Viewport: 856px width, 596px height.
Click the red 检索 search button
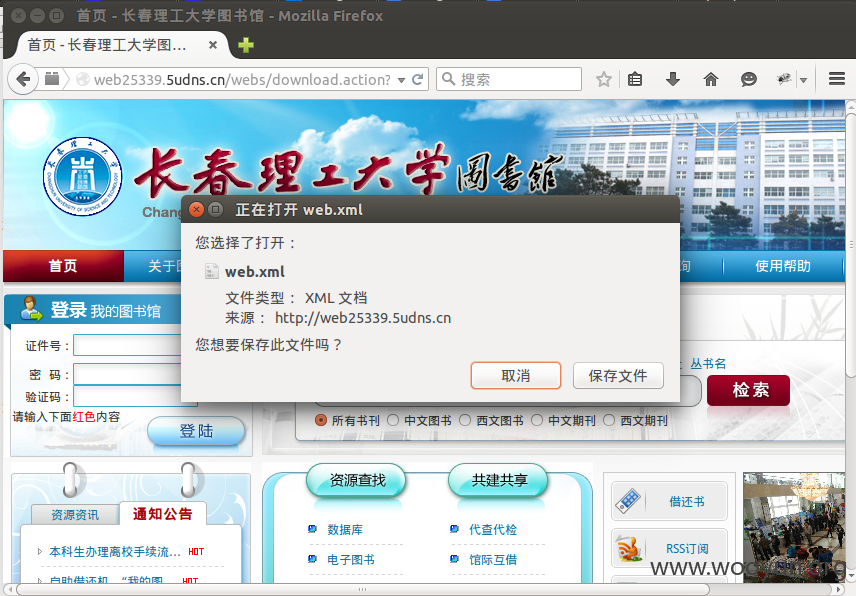(748, 390)
